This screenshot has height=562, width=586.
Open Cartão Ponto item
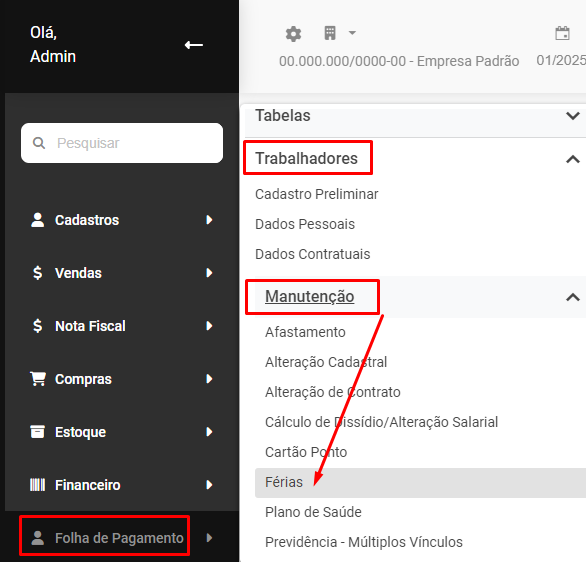click(x=306, y=452)
